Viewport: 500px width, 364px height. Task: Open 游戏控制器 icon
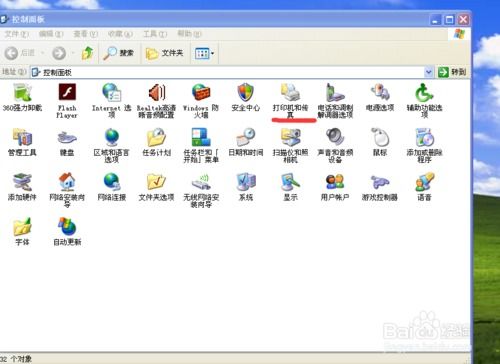380,182
